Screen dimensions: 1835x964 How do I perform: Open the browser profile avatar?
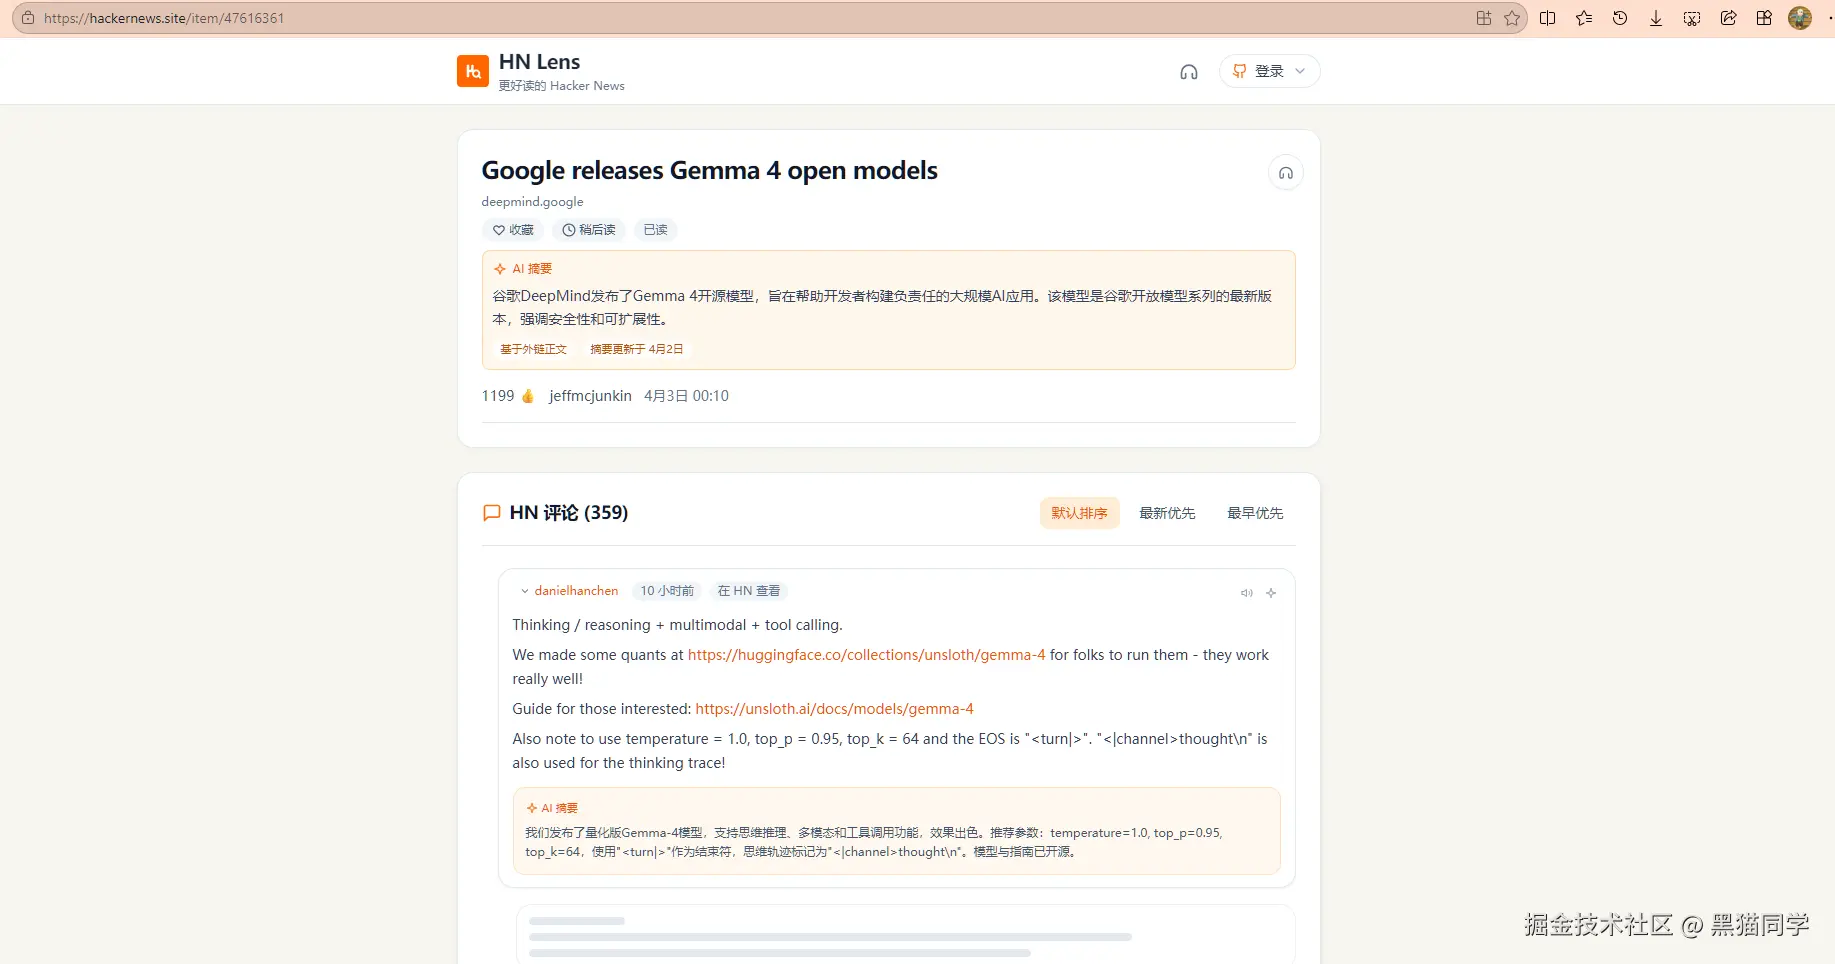pyautogui.click(x=1800, y=18)
